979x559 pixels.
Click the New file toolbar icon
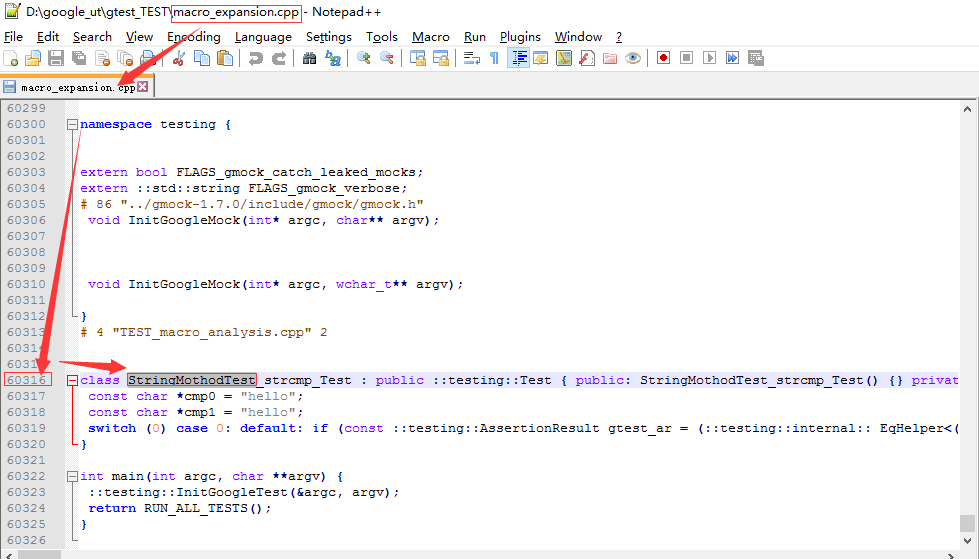click(x=12, y=58)
